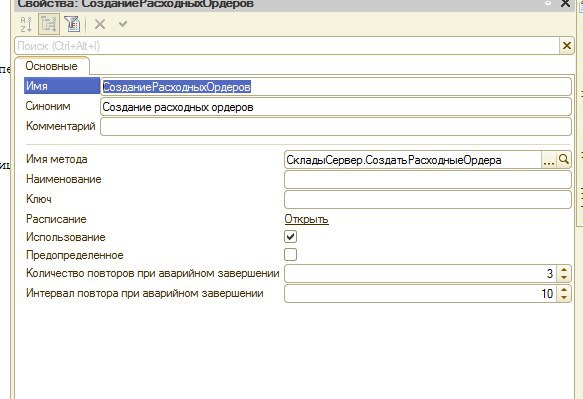
Task: Open method selection with the ellipsis button
Action: point(549,160)
